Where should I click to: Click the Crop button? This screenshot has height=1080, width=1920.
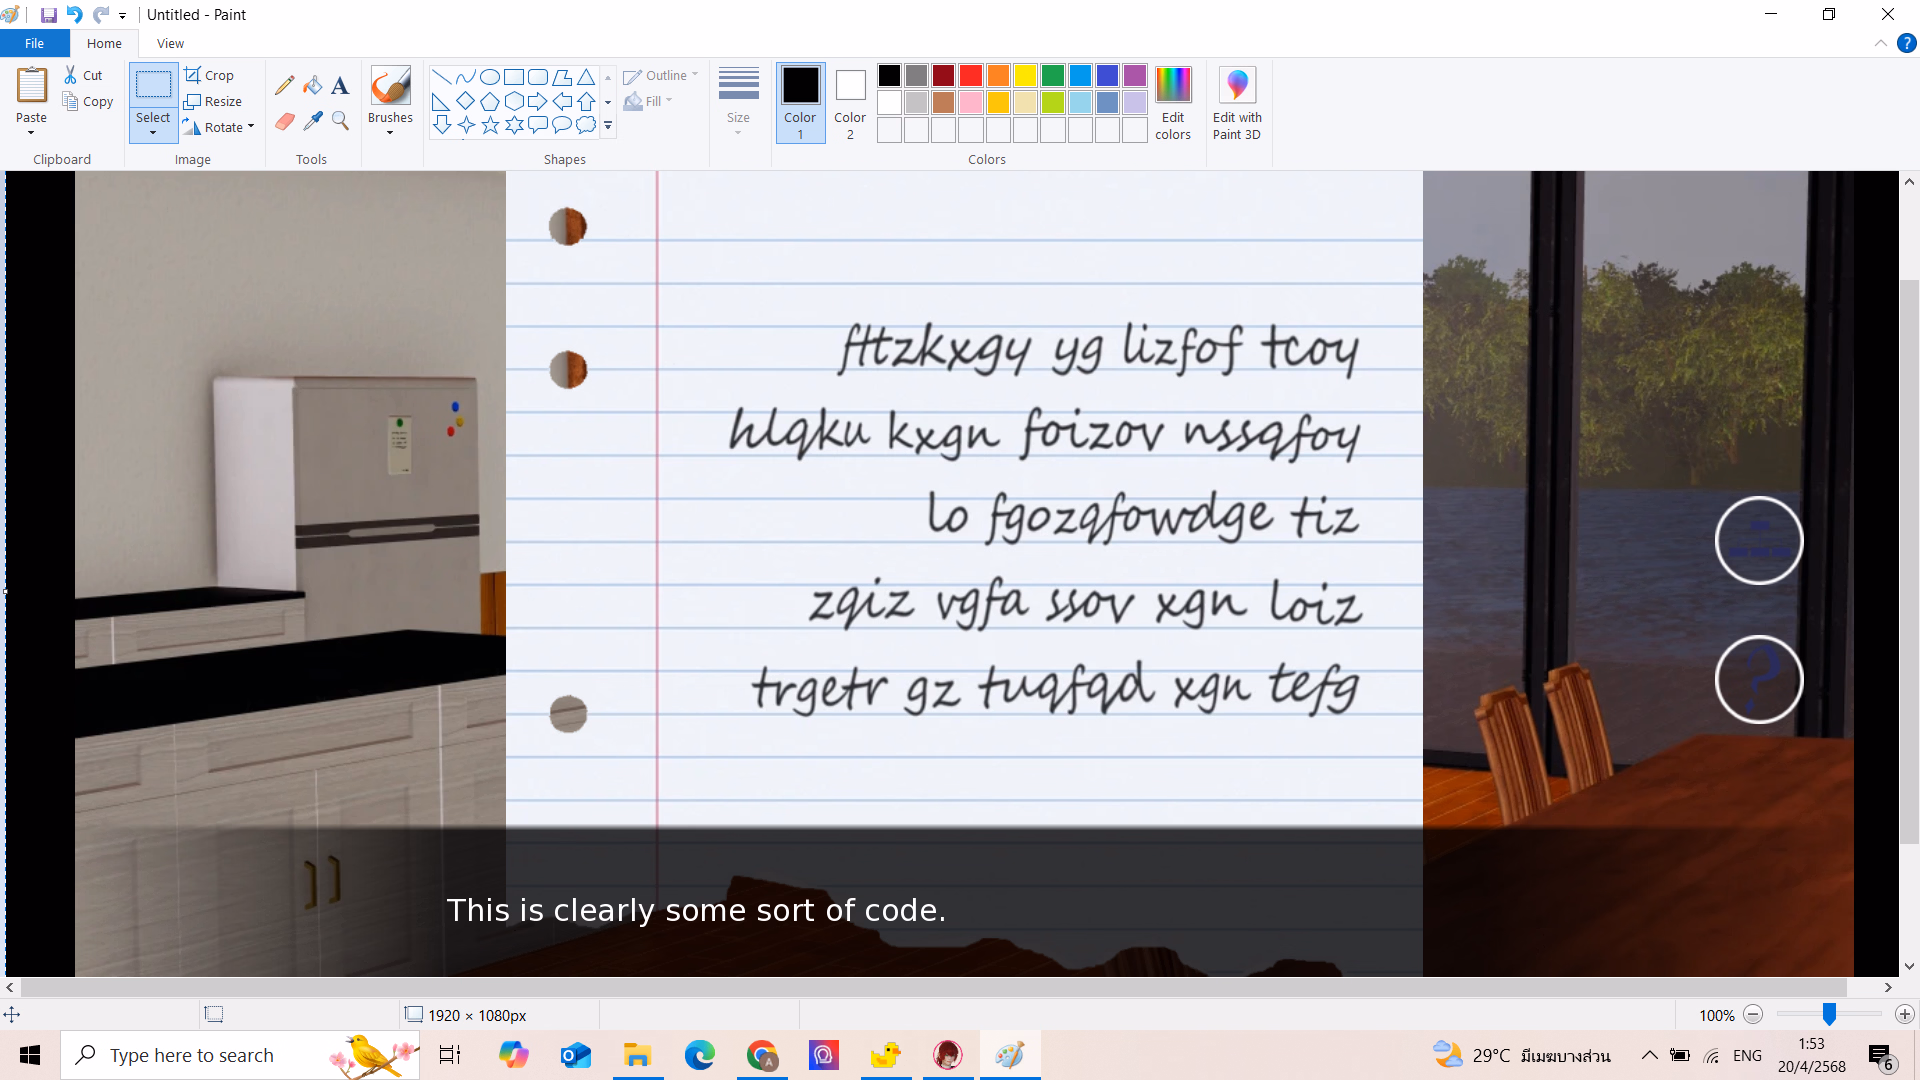click(x=209, y=75)
